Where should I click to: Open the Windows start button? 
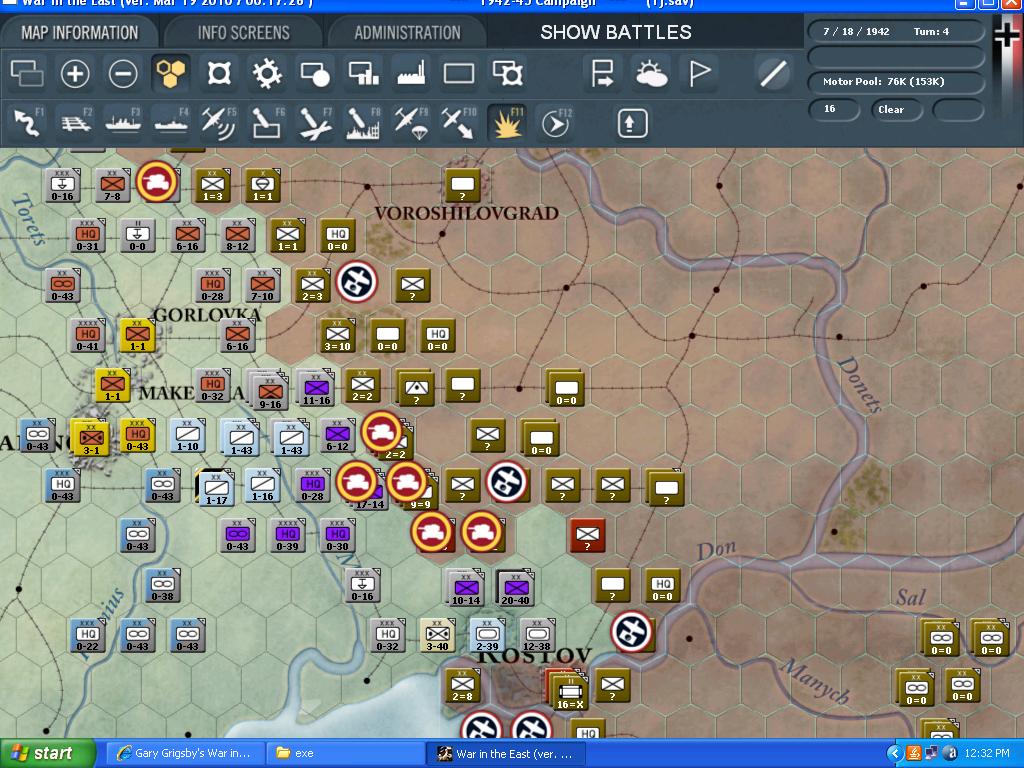click(x=48, y=754)
